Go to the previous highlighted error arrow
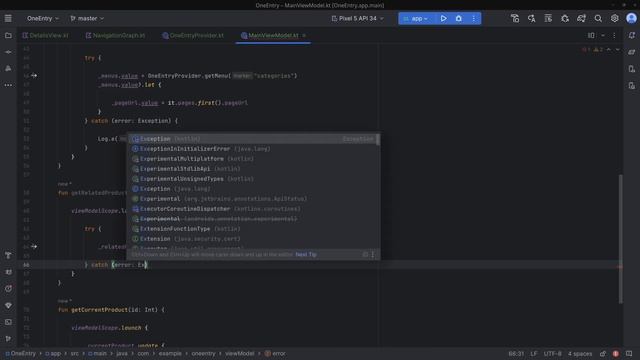Image resolution: width=640 pixels, height=360 pixels. click(609, 49)
